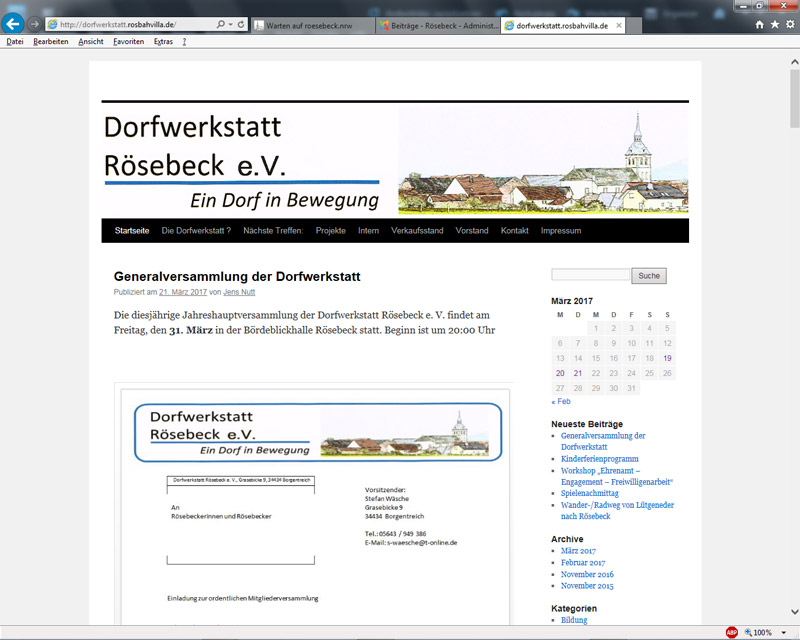This screenshot has width=800, height=640.
Task: Switch to the 'Warten auf roesebeck.nrw' tab
Action: [x=308, y=24]
